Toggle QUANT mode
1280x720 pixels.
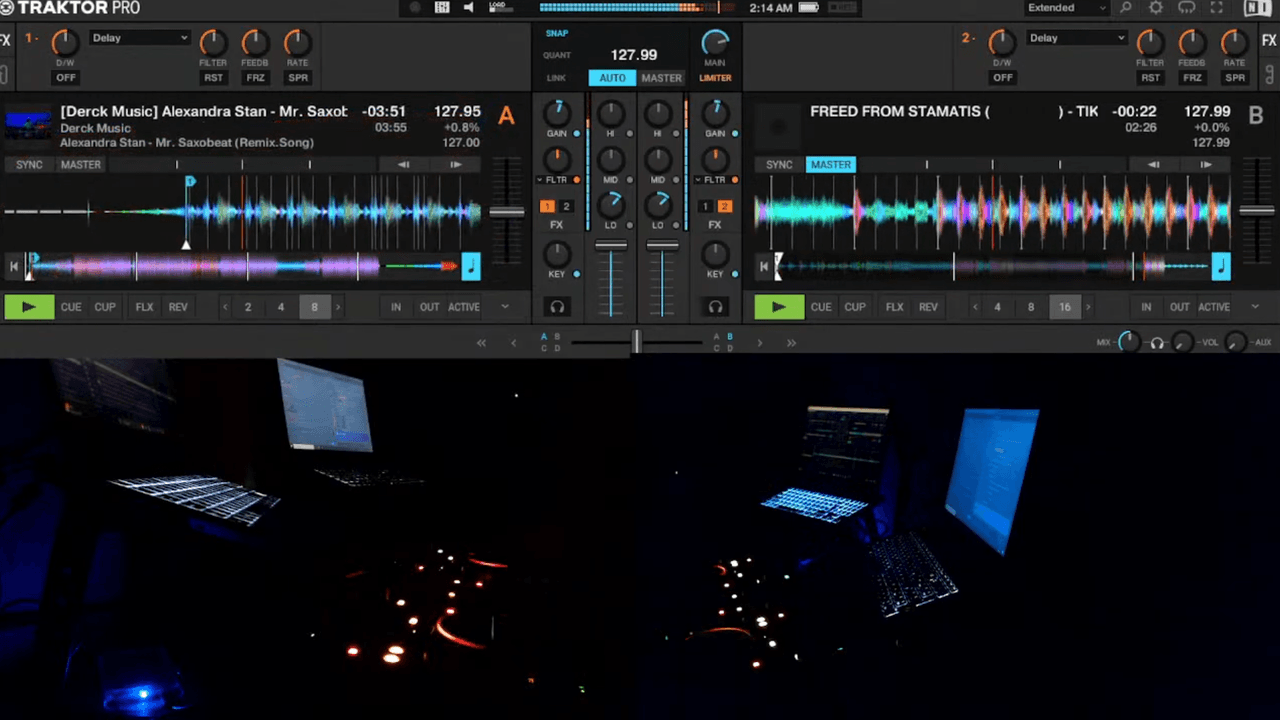pos(558,55)
